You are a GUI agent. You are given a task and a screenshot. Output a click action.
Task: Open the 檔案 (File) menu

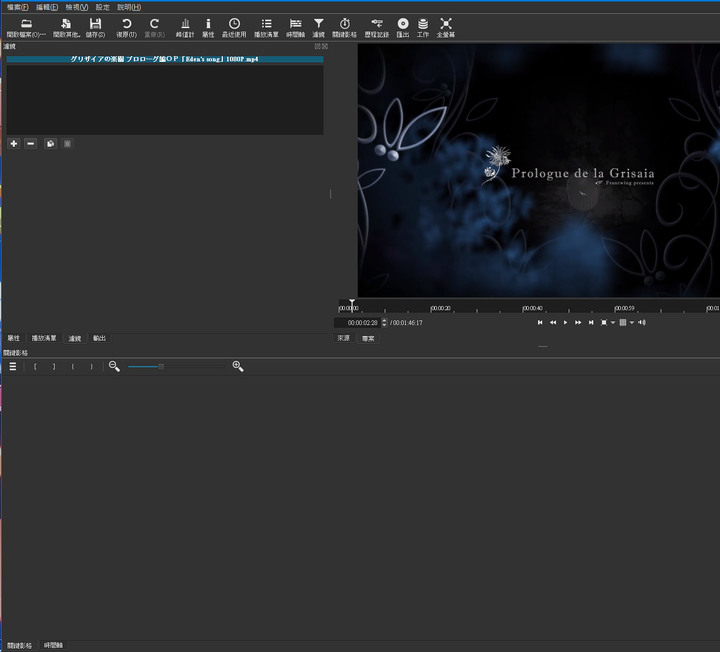coord(17,7)
